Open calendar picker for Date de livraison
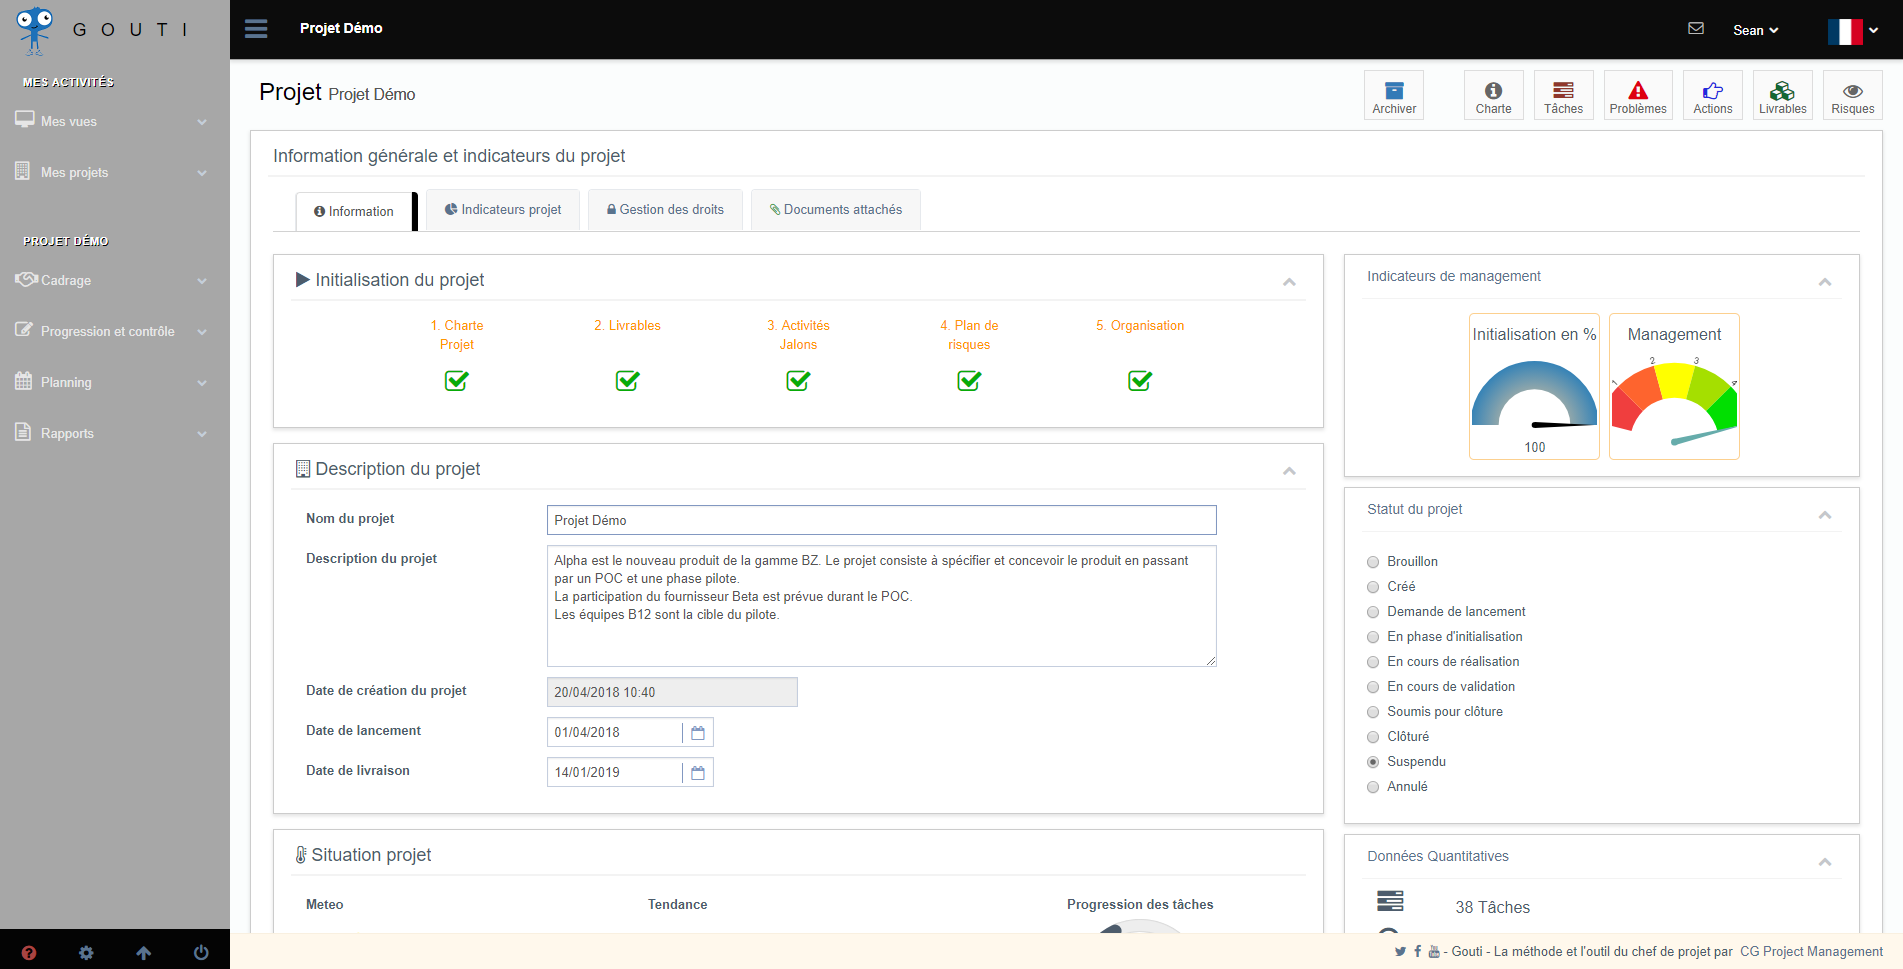The image size is (1903, 969). pyautogui.click(x=698, y=773)
